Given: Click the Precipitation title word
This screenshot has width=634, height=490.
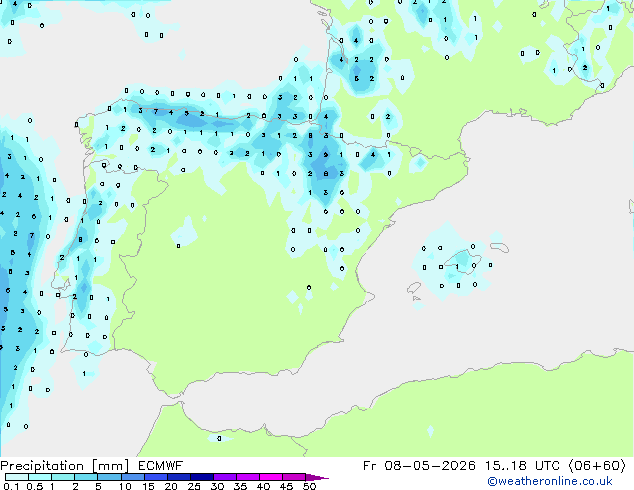Looking at the screenshot, I should (42, 466).
